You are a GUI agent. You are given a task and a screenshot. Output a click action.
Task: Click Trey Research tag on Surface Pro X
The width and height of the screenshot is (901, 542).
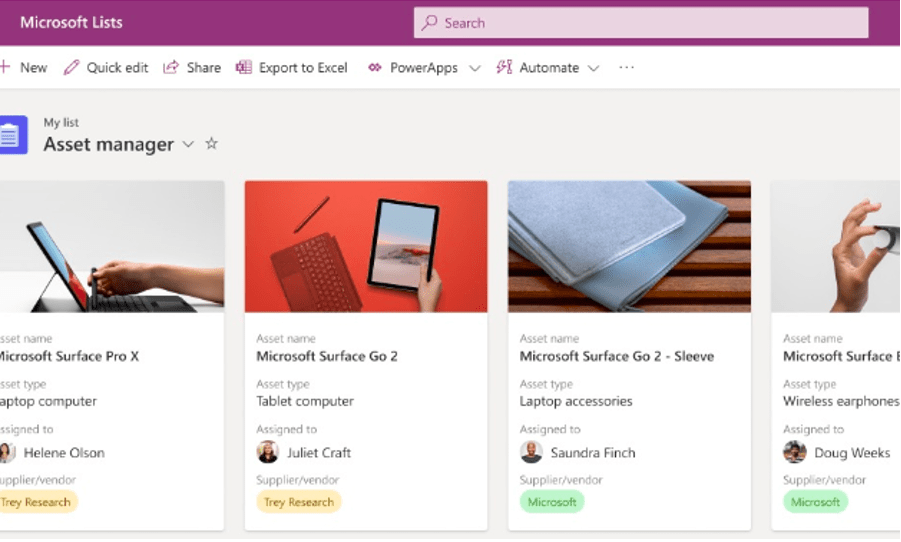[x=37, y=502]
